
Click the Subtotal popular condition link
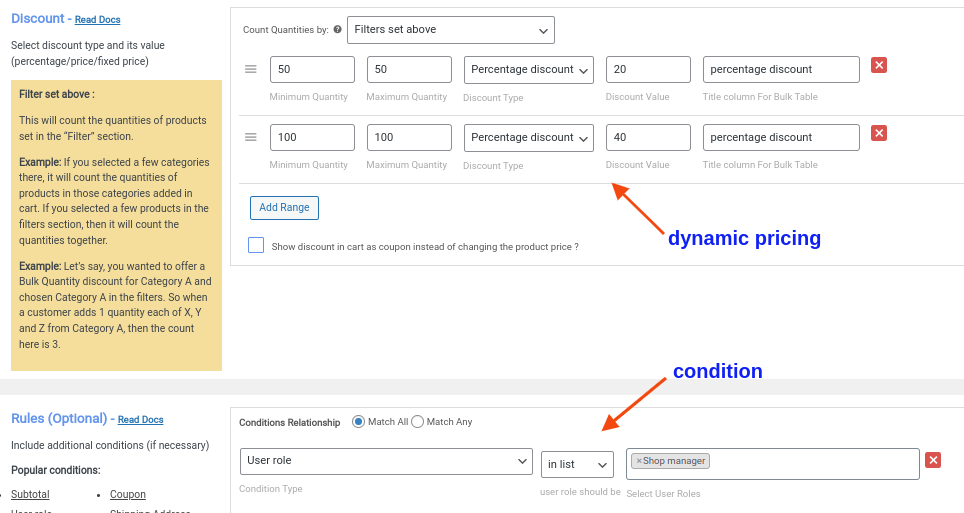pos(30,494)
